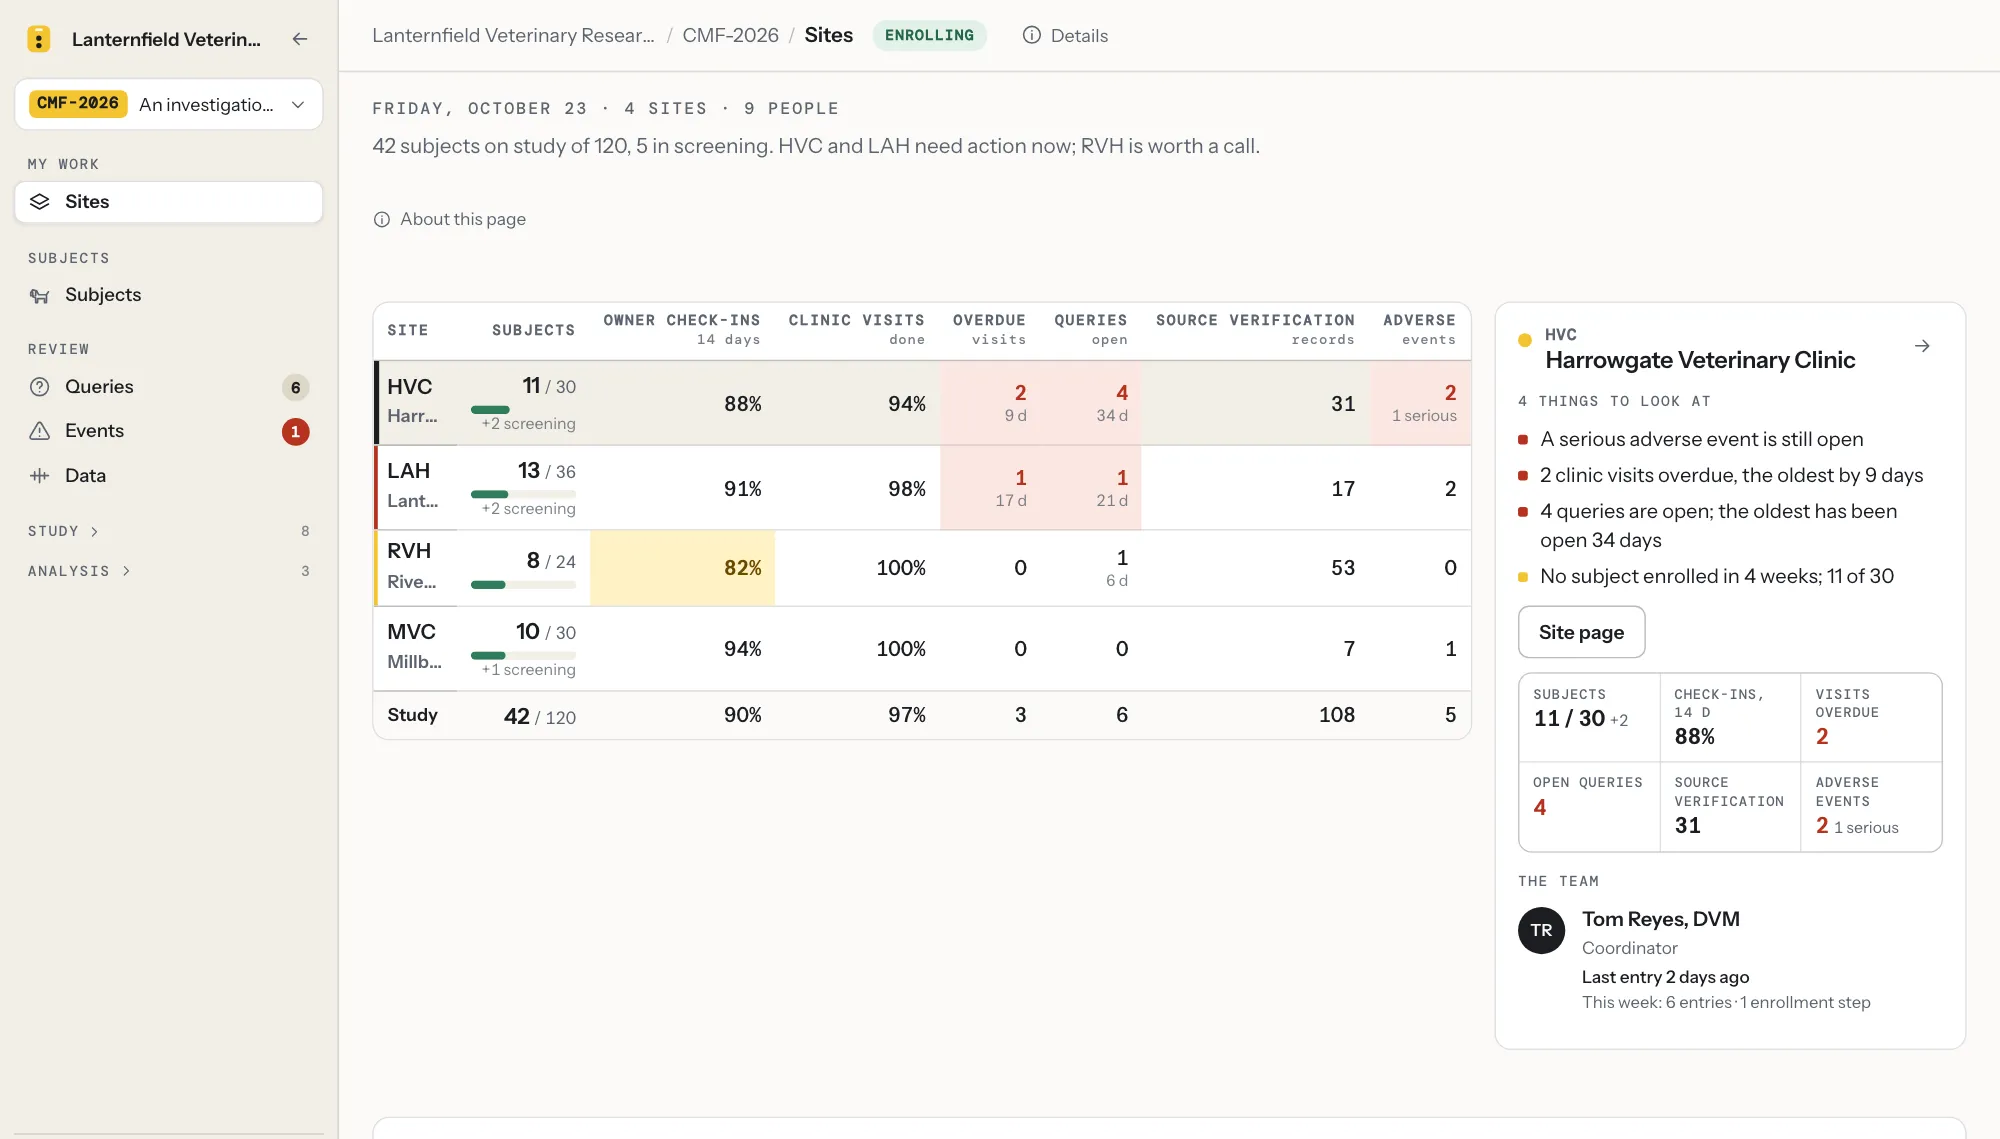Screen dimensions: 2000x1139
Task: Click the red Events badge showing 1
Action: pyautogui.click(x=295, y=431)
